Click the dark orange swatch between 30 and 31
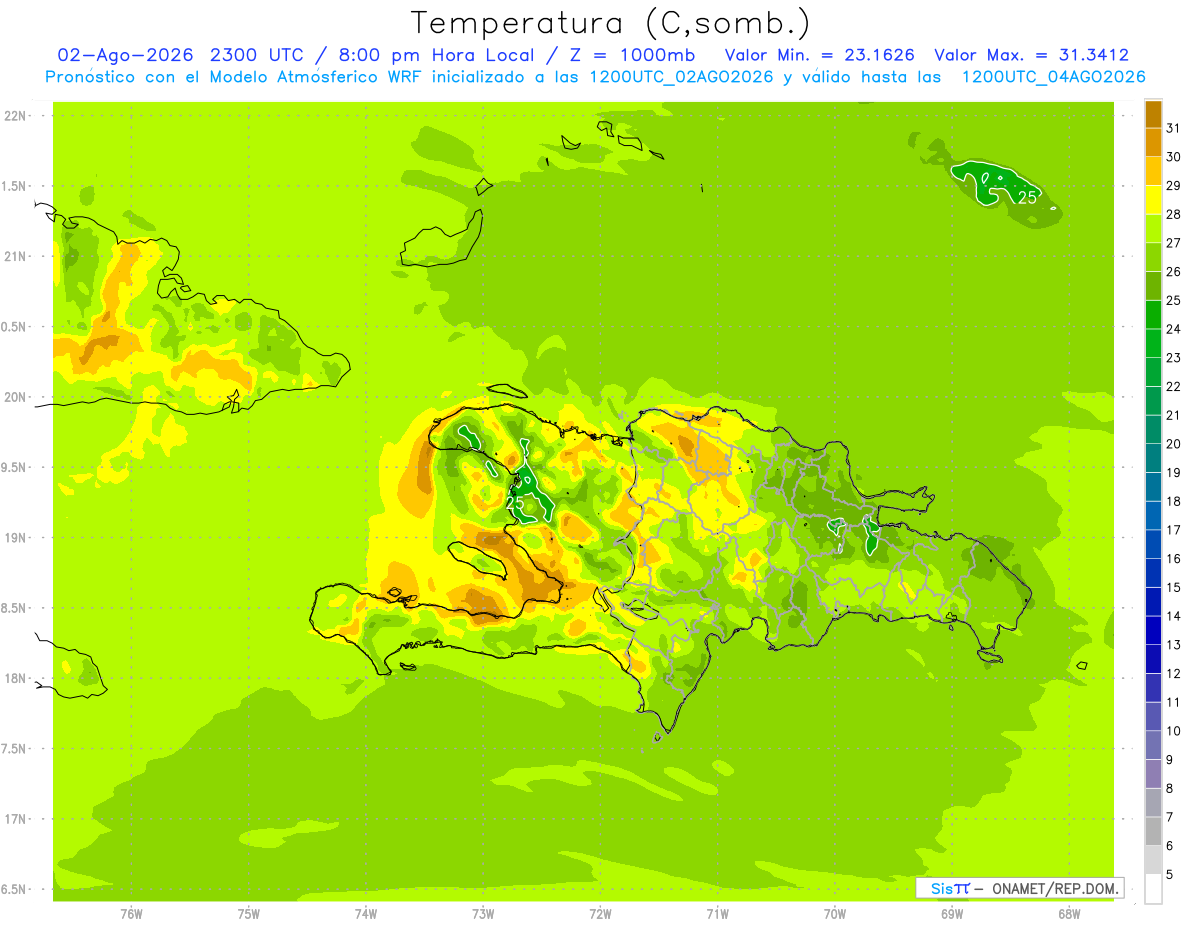This screenshot has width=1200, height=927. (x=1153, y=143)
